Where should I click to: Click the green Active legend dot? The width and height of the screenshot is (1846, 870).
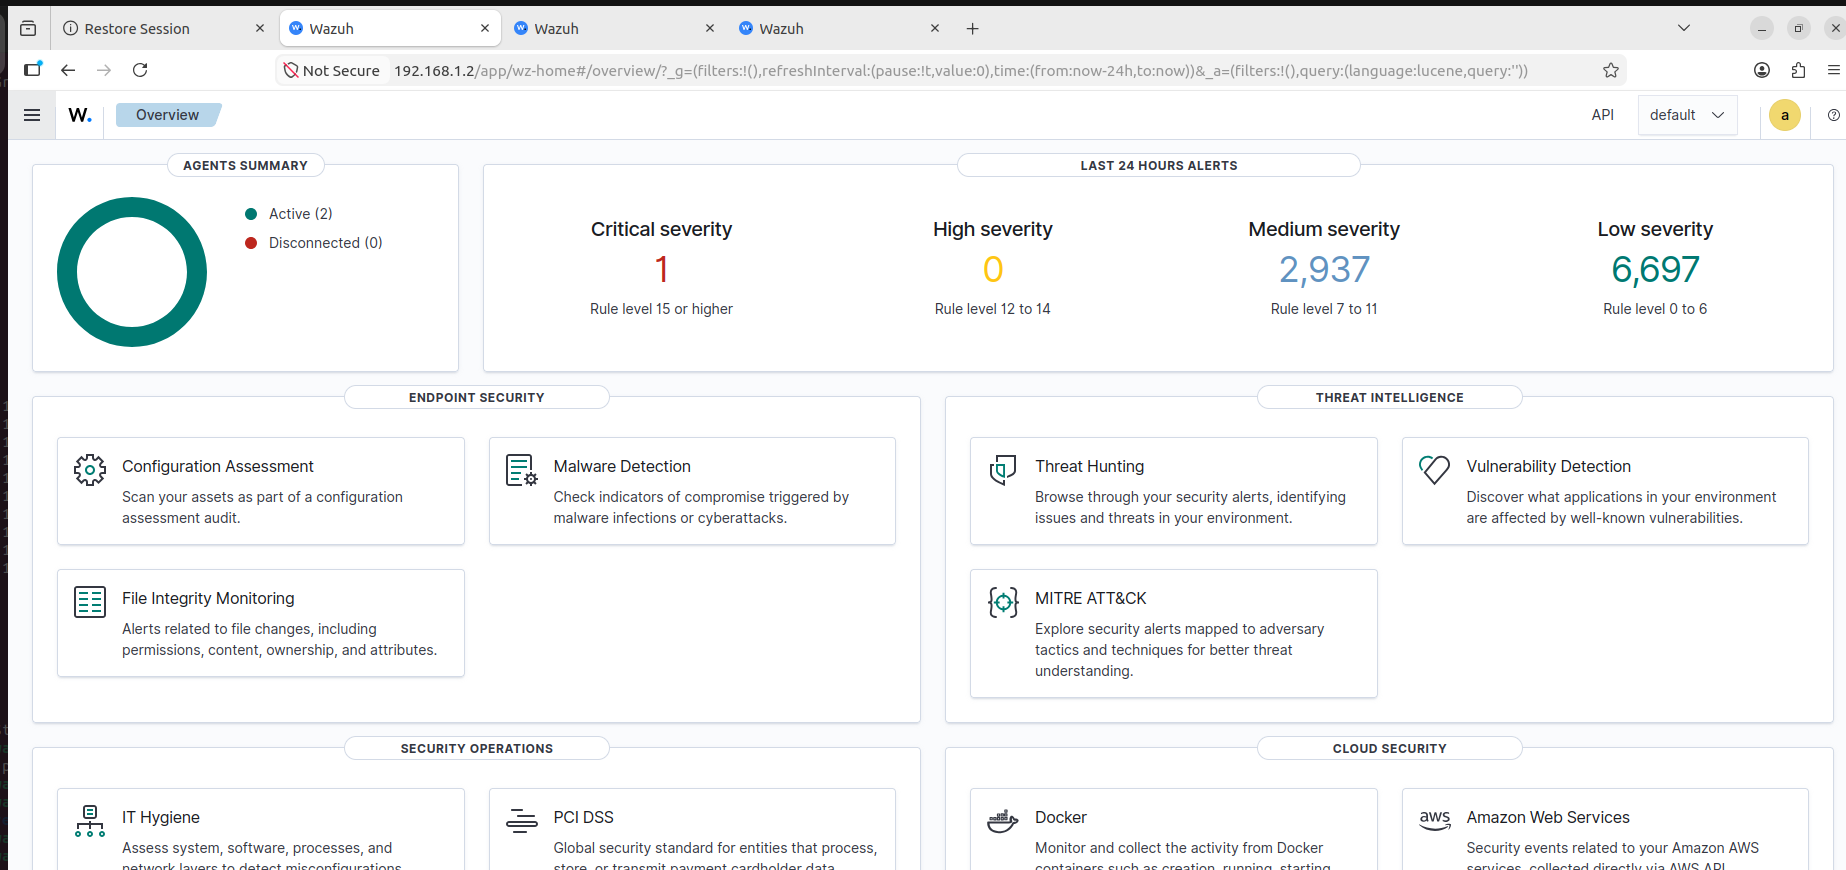(x=251, y=214)
